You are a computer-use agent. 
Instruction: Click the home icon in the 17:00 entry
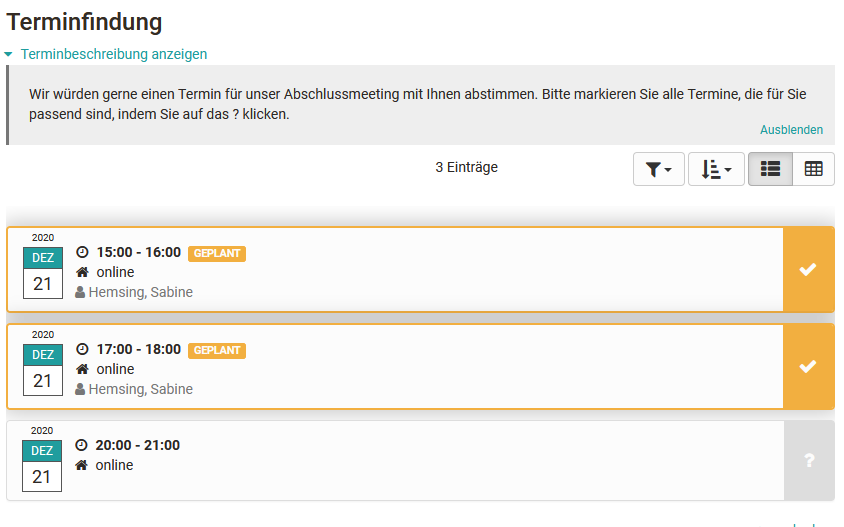(x=83, y=369)
